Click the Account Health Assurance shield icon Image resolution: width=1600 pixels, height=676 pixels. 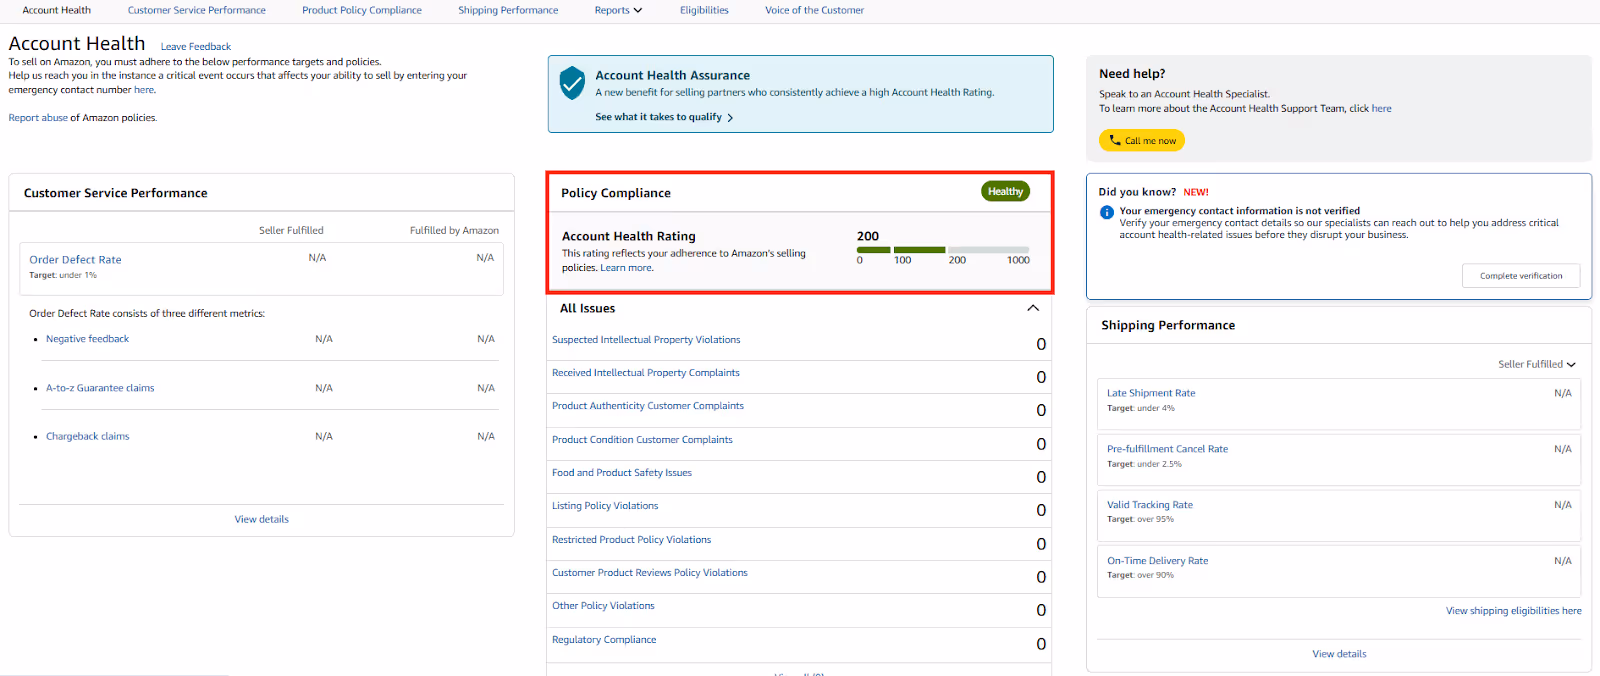pyautogui.click(x=572, y=83)
